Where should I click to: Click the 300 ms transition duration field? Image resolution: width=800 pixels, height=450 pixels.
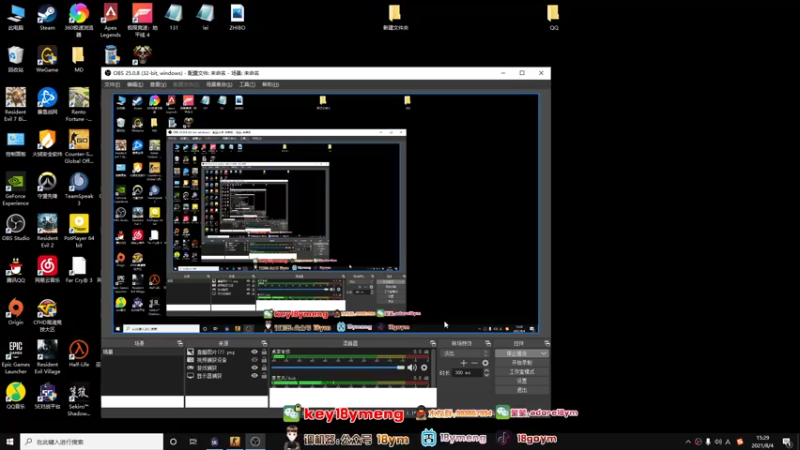[467, 372]
